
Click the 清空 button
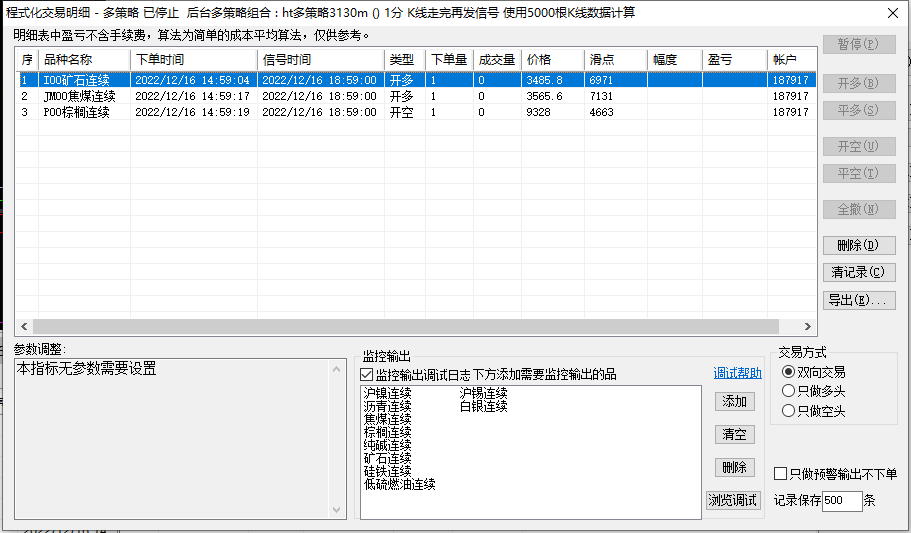(x=734, y=434)
